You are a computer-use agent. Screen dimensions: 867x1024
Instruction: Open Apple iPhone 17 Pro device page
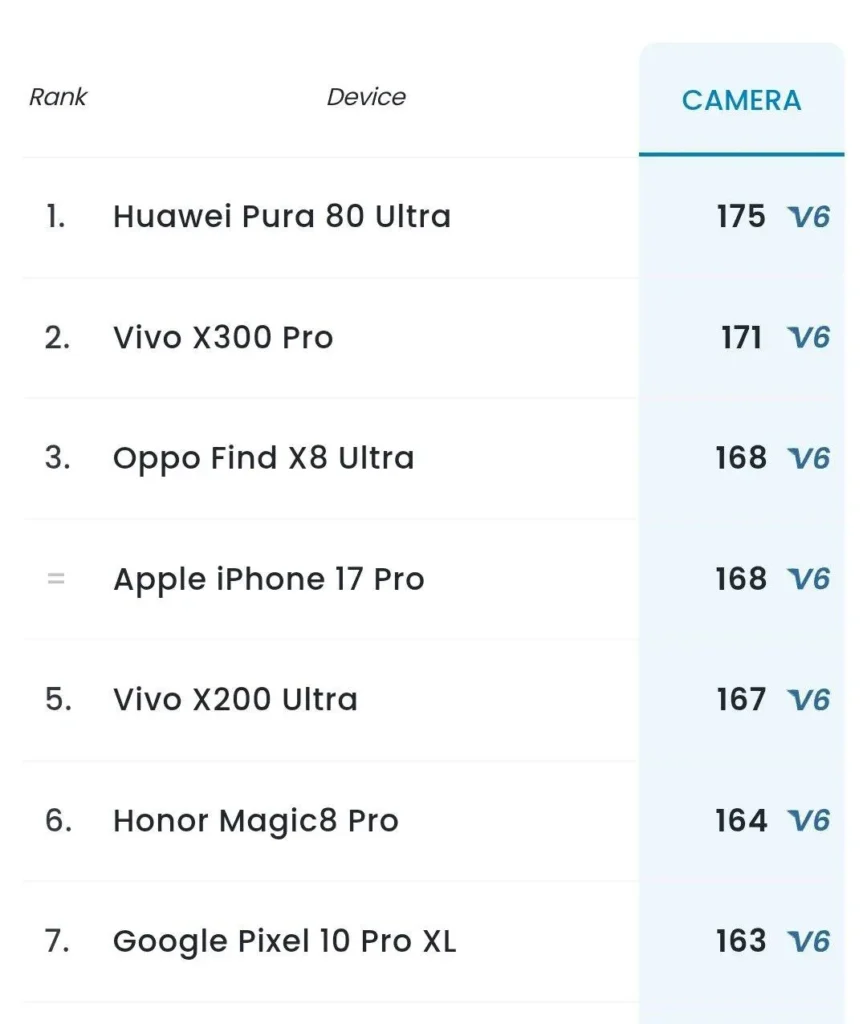[268, 579]
